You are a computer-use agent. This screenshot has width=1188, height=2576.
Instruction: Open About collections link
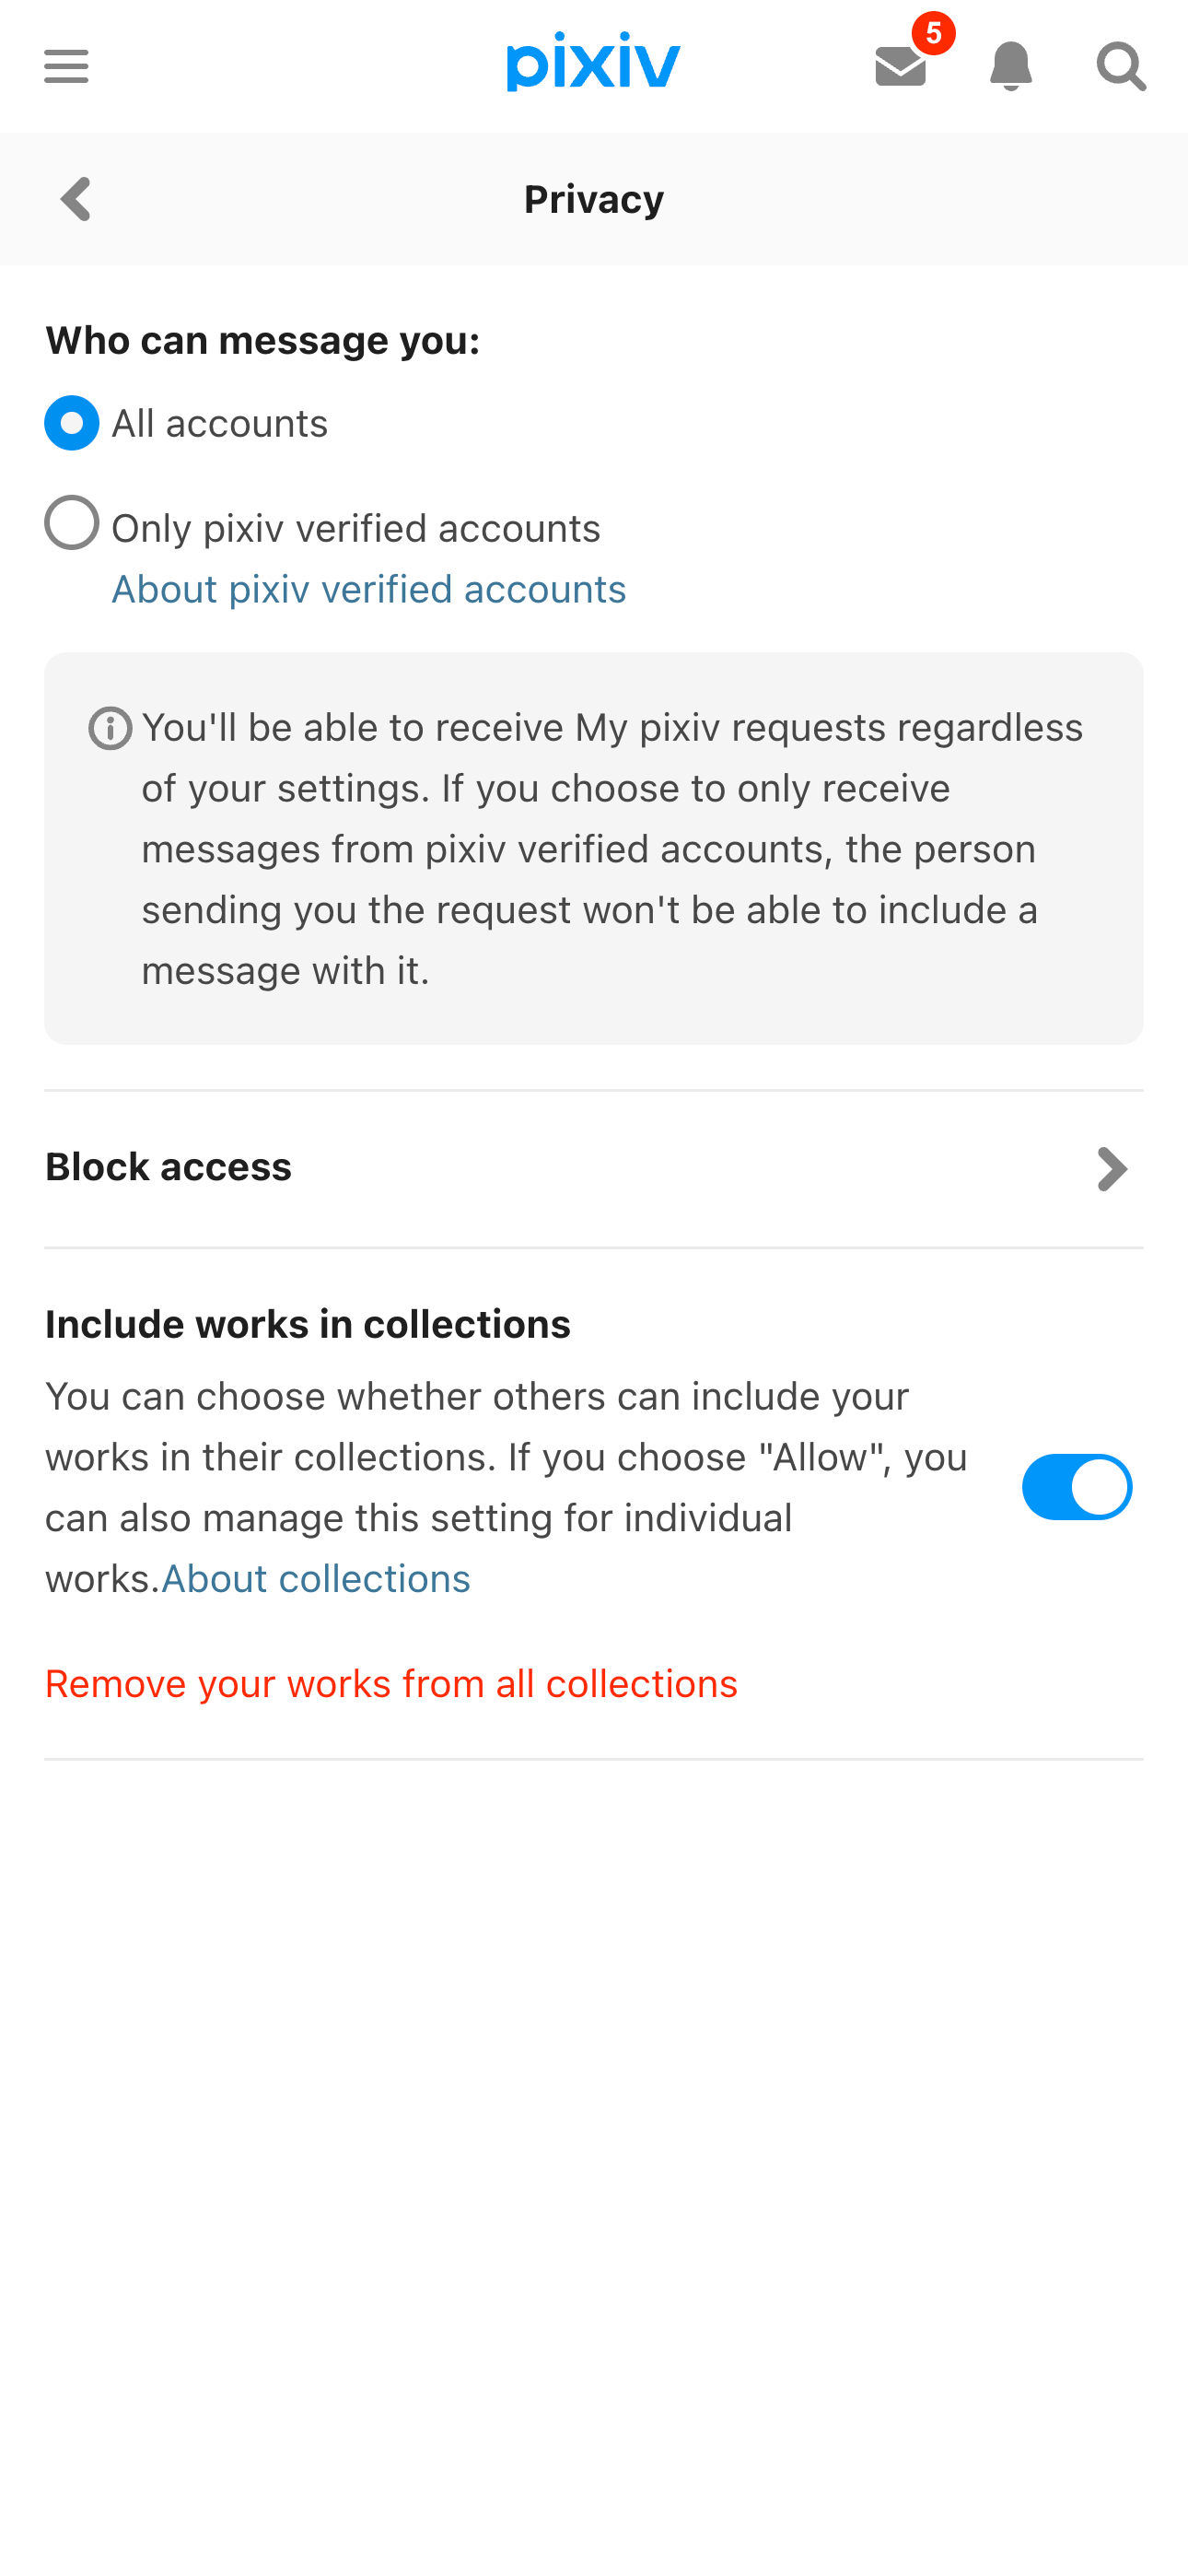(316, 1578)
